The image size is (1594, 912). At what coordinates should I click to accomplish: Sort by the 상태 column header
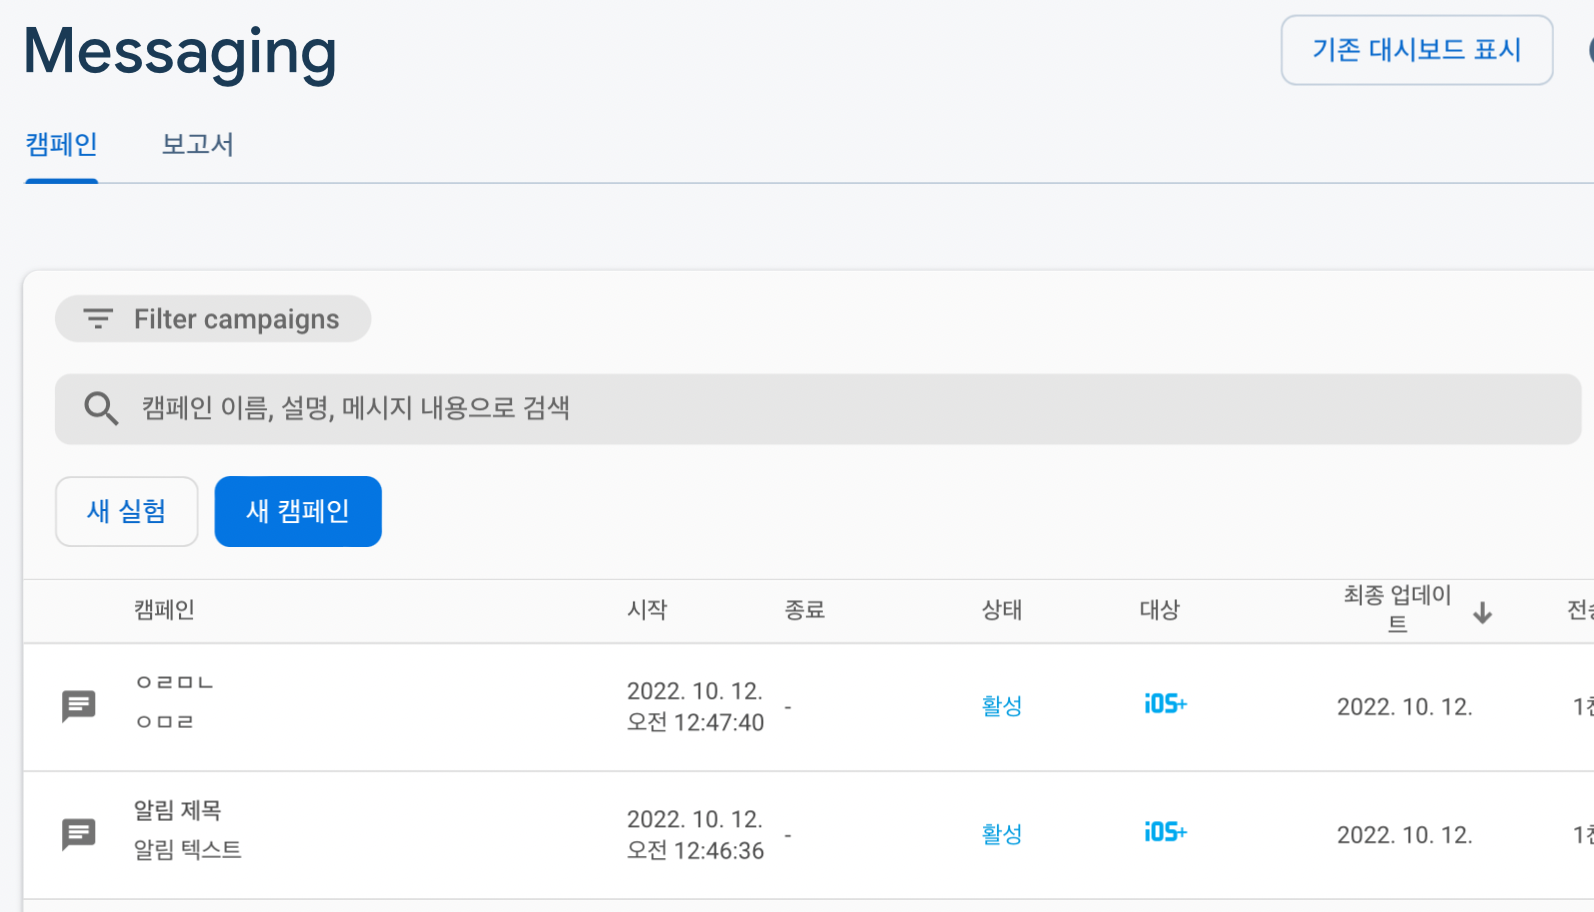pyautogui.click(x=1001, y=610)
